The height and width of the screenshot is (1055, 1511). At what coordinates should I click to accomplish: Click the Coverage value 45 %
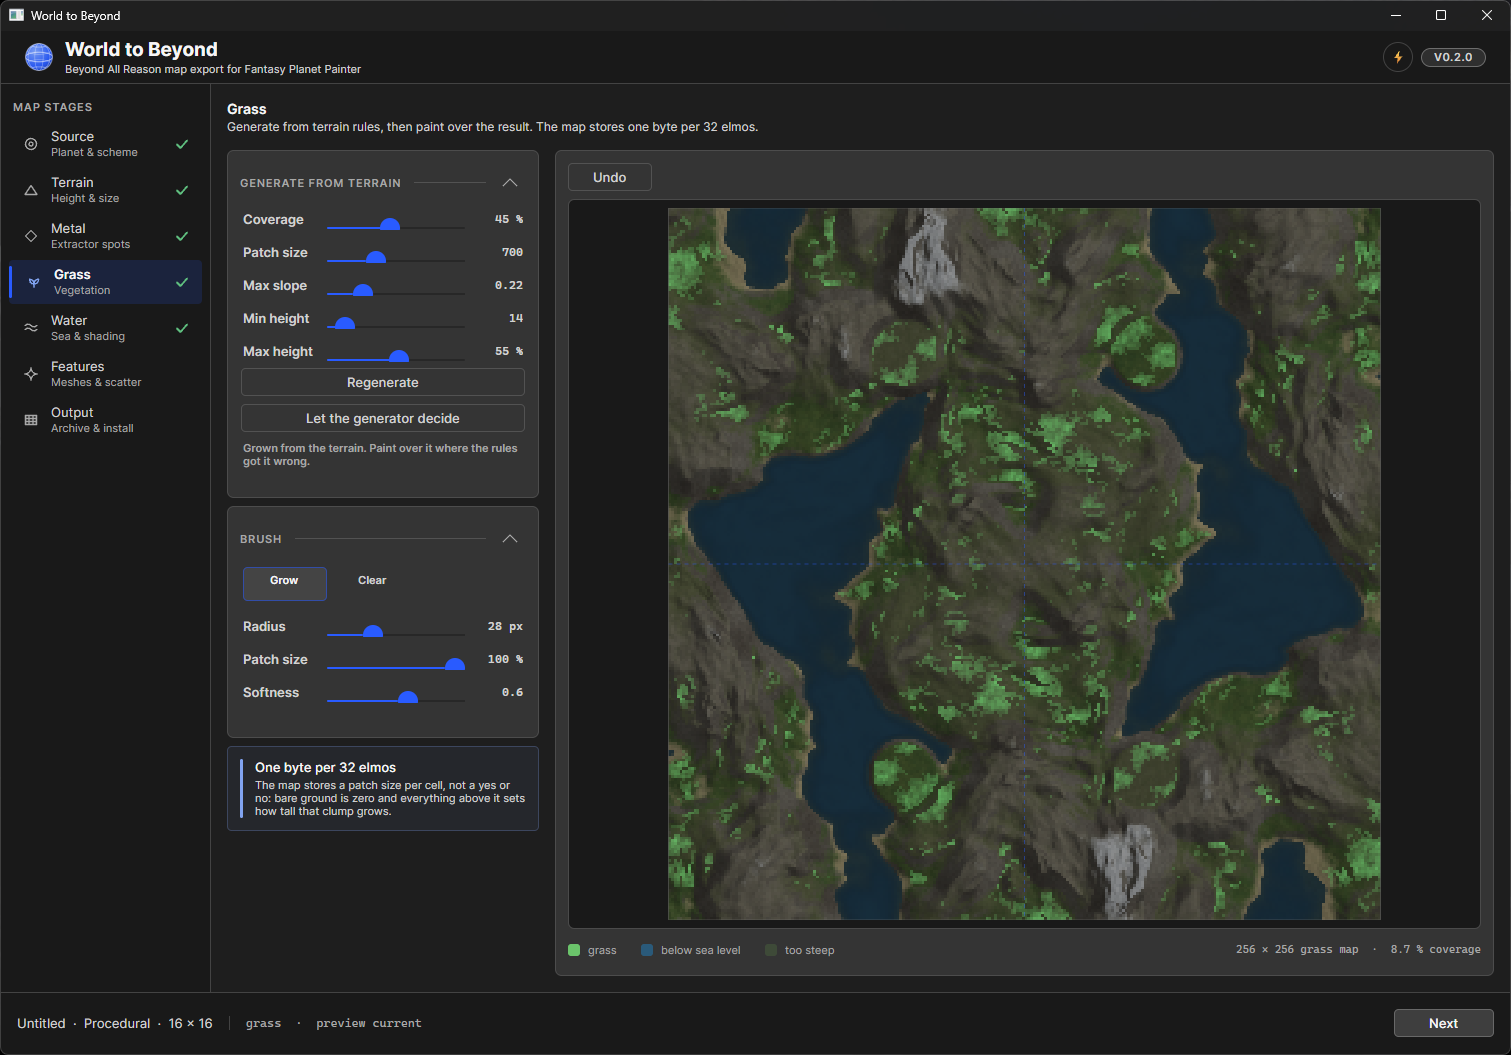[509, 220]
